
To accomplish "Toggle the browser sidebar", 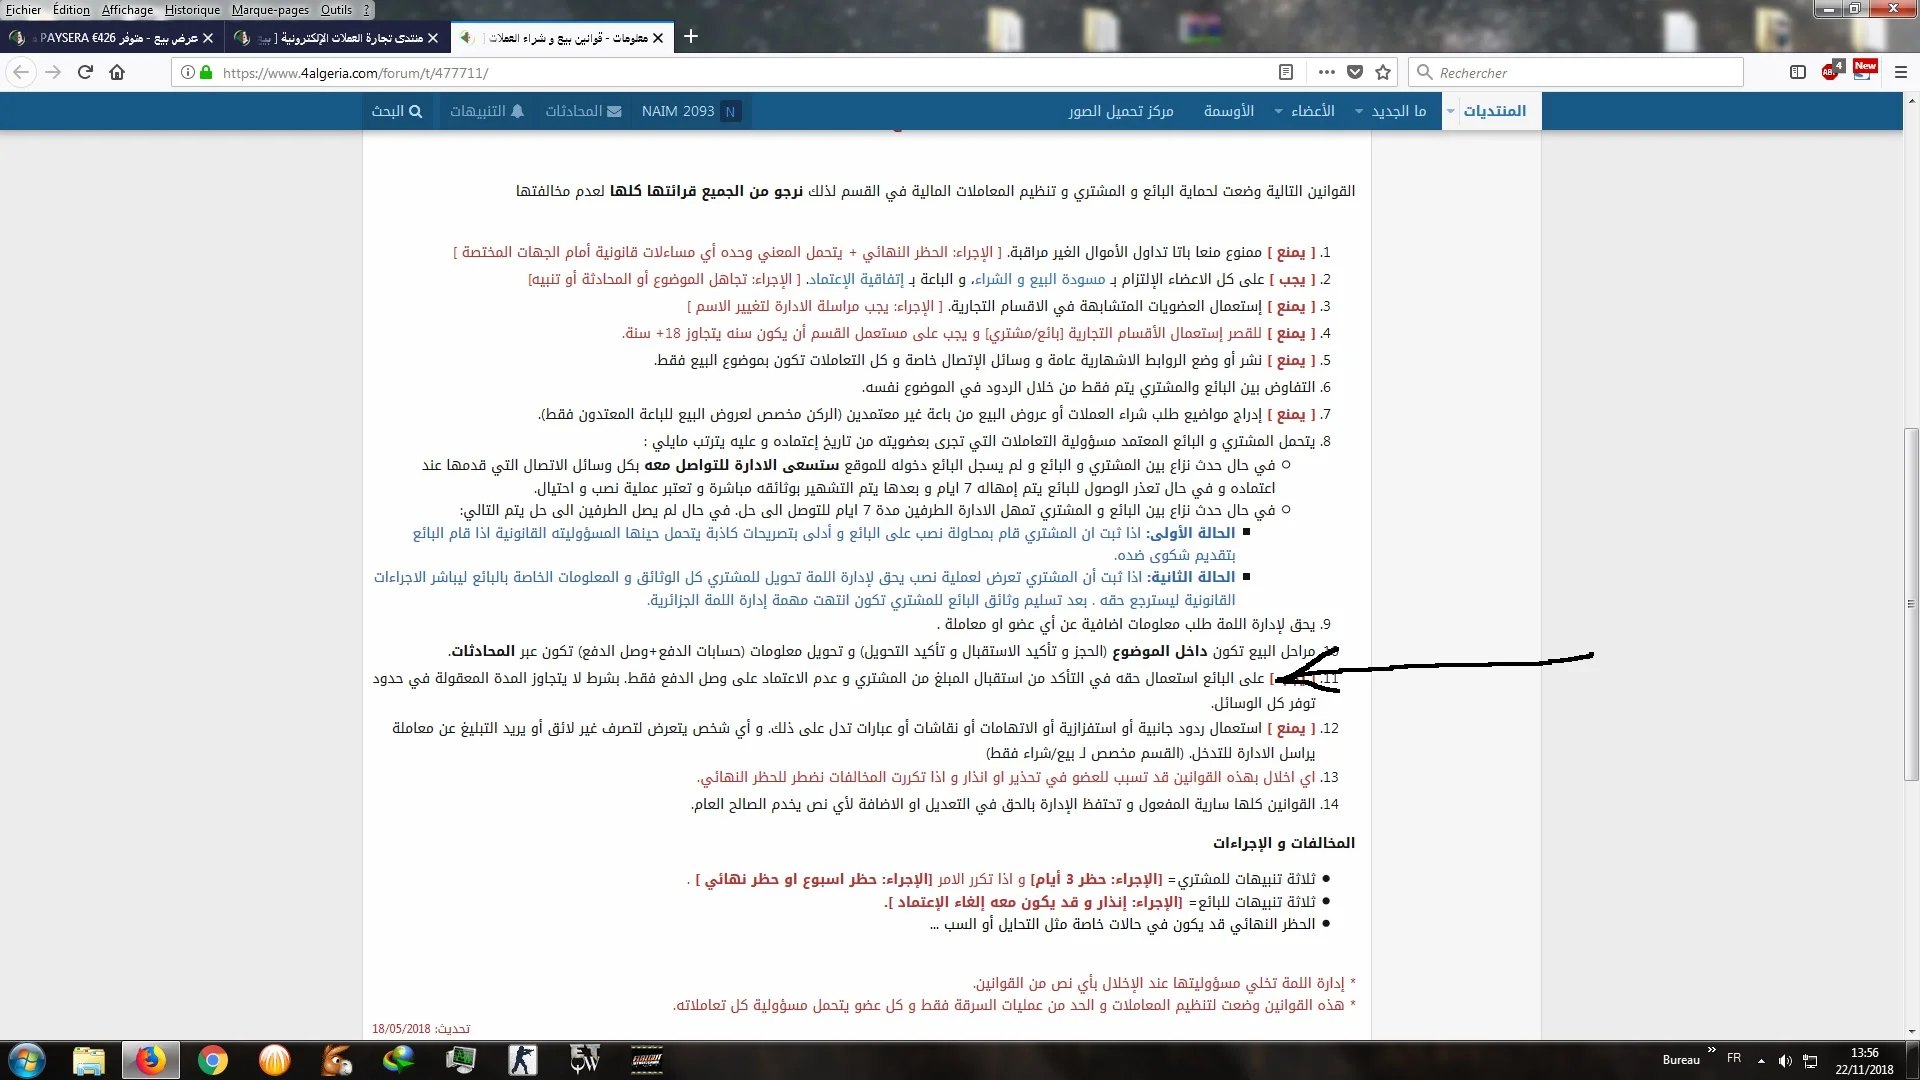I will coord(1798,72).
